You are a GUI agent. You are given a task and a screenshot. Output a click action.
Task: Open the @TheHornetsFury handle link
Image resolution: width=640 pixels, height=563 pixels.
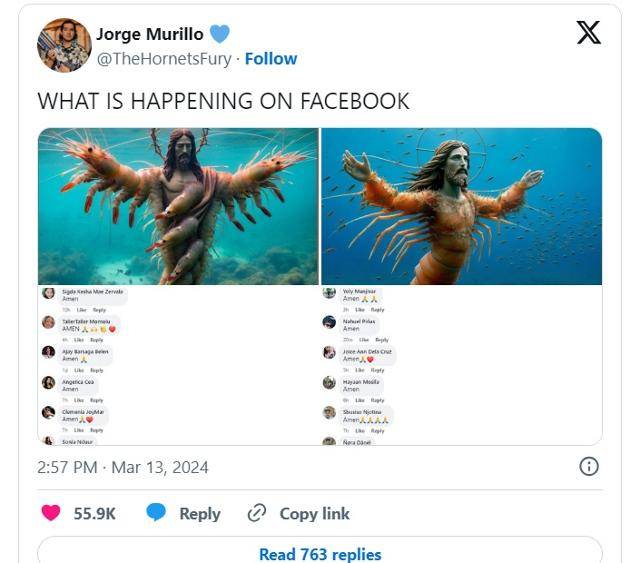coord(164,59)
